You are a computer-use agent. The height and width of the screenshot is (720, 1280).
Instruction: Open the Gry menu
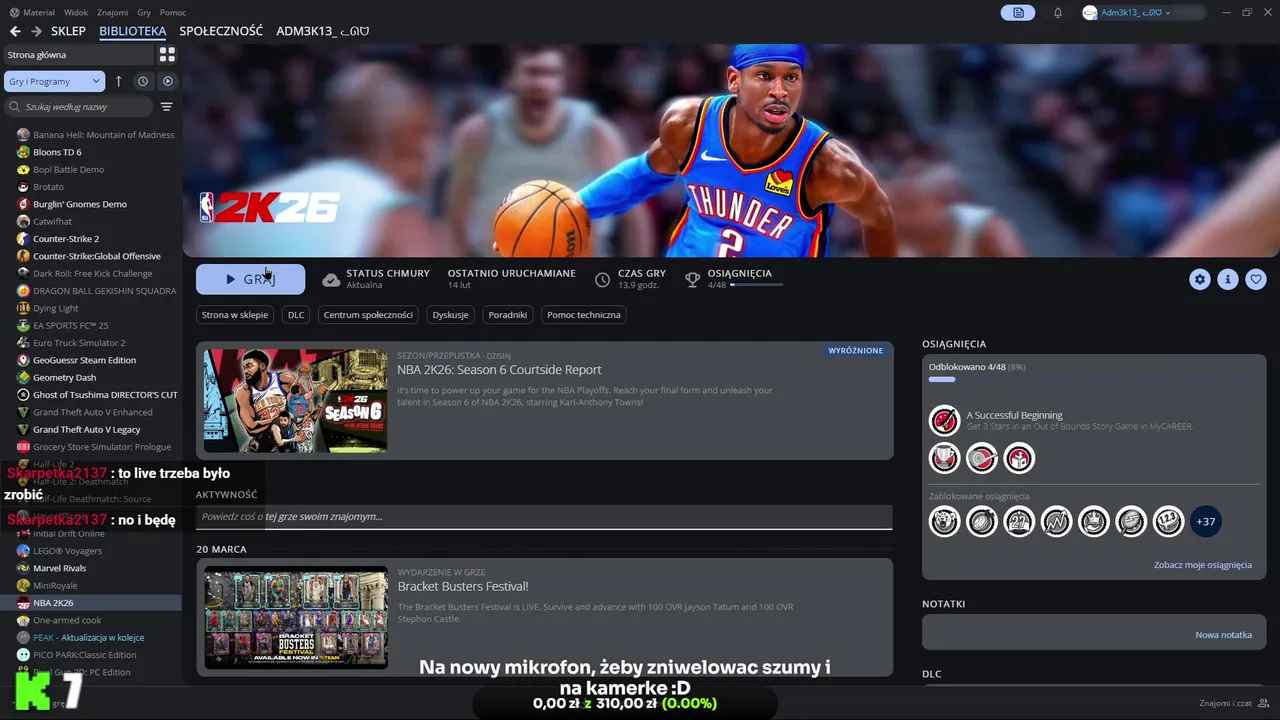[x=144, y=13]
